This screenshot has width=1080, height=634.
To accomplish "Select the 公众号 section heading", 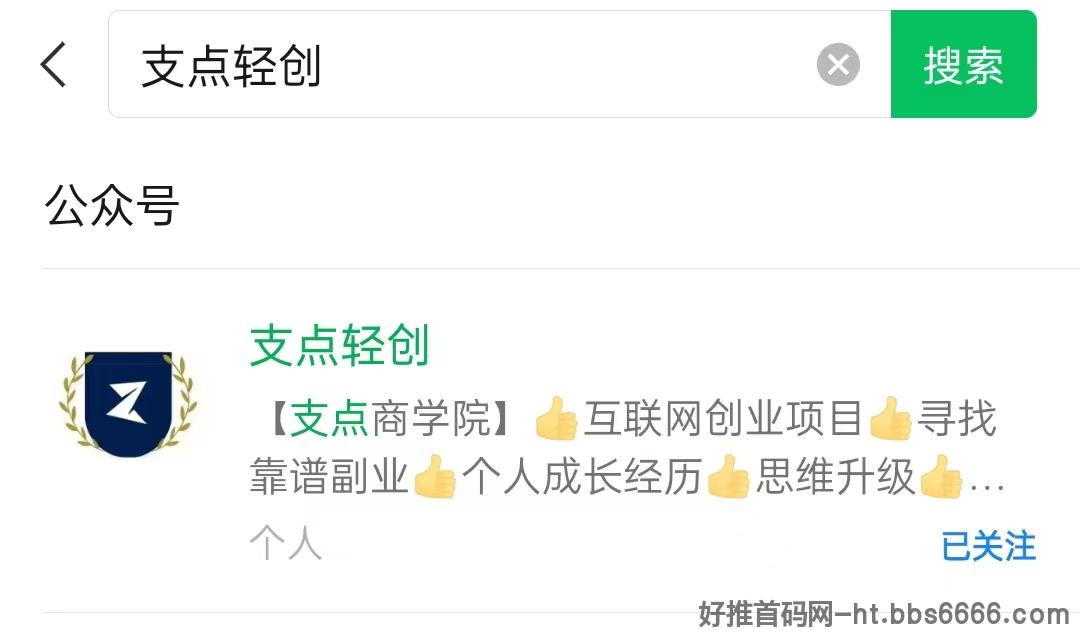I will (112, 205).
